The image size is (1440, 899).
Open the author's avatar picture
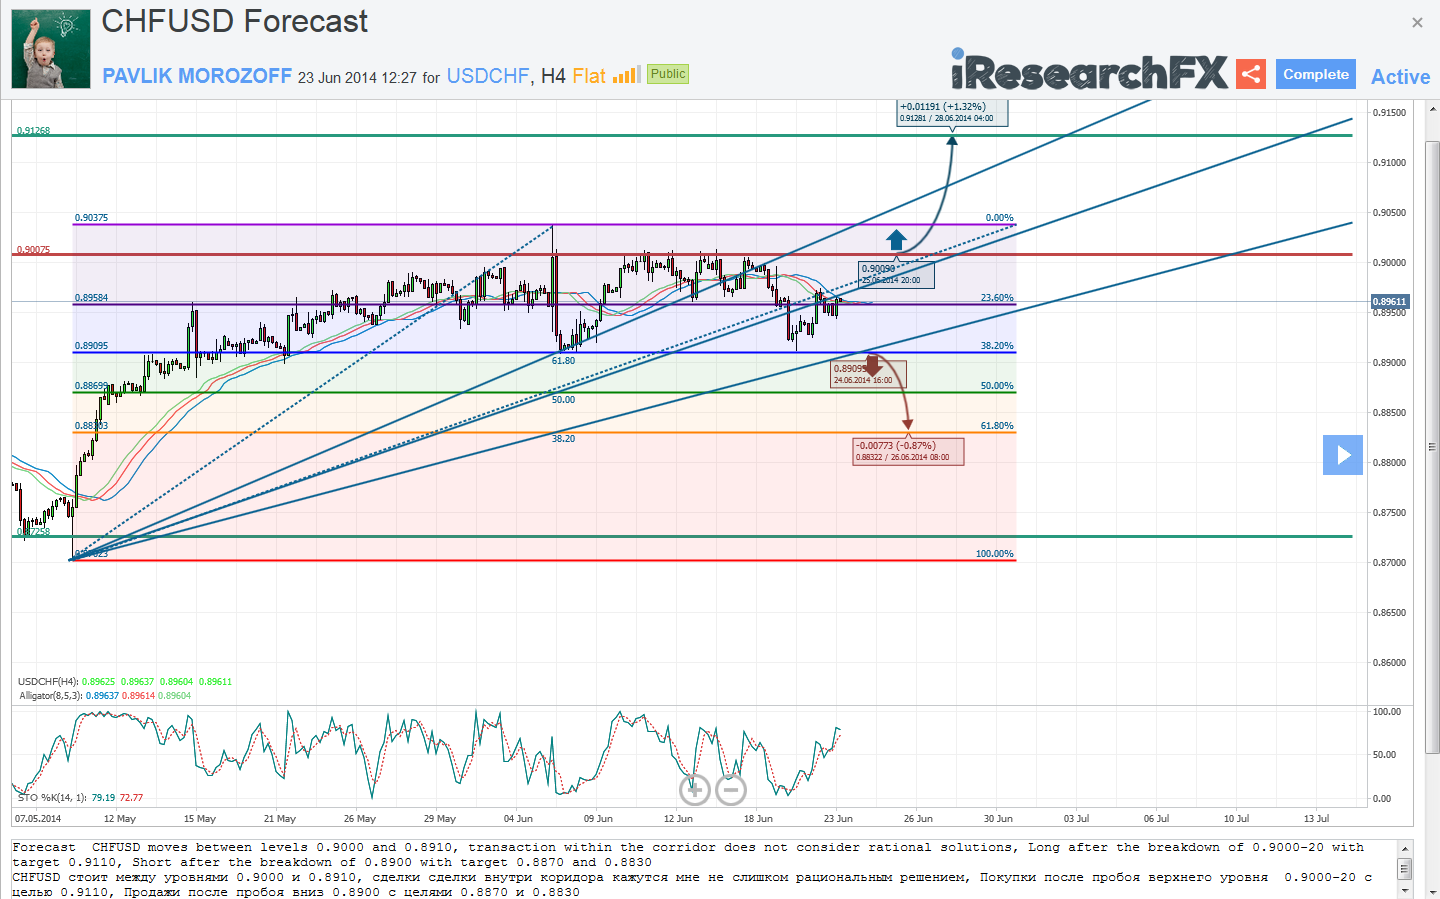point(51,49)
